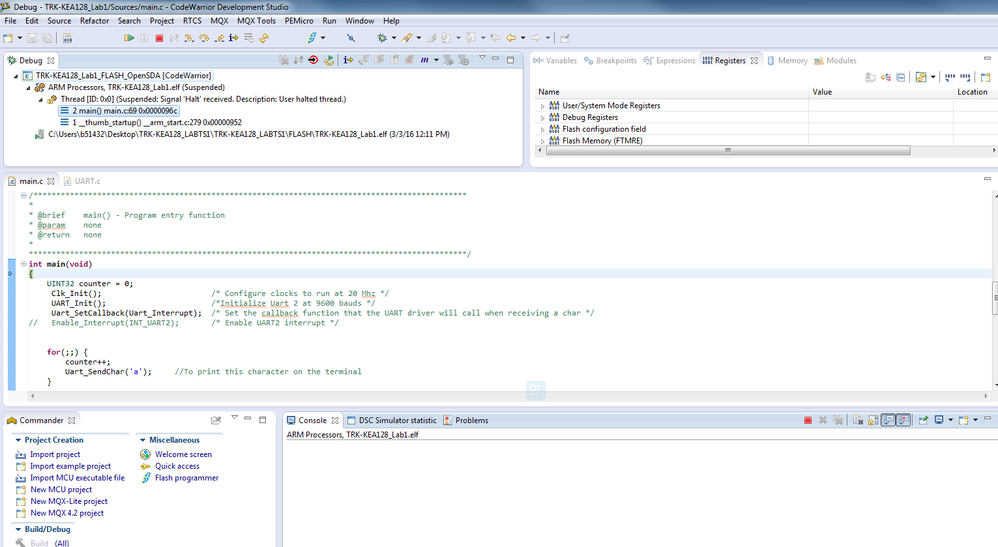998x547 pixels.
Task: Fold the int main(void) function
Action: click(x=24, y=264)
